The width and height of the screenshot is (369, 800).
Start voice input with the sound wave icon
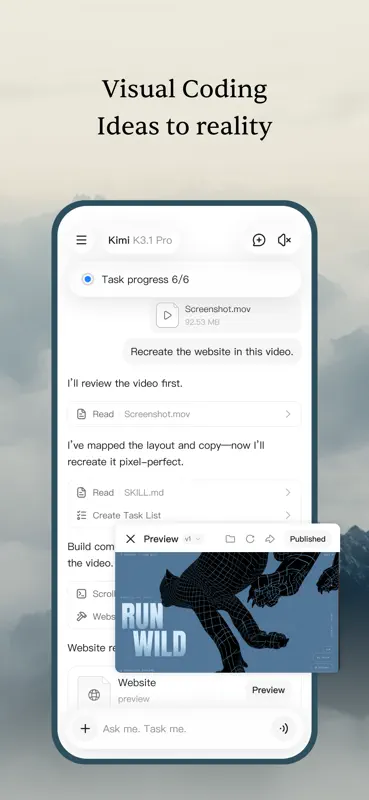click(284, 729)
